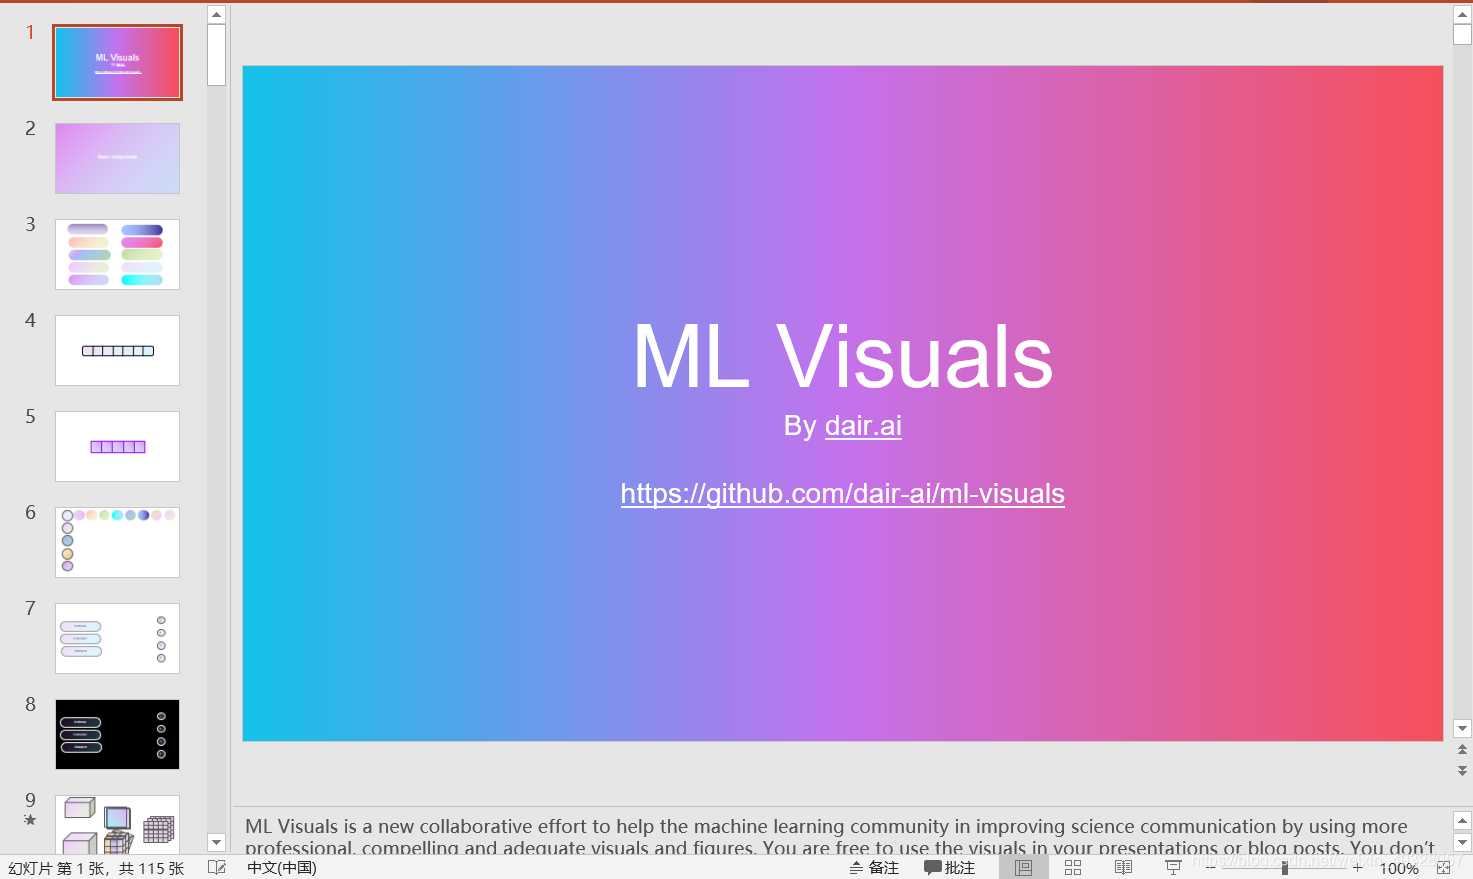Click thumbnail panel scroll up arrow
Viewport: 1473px width, 879px height.
[216, 14]
